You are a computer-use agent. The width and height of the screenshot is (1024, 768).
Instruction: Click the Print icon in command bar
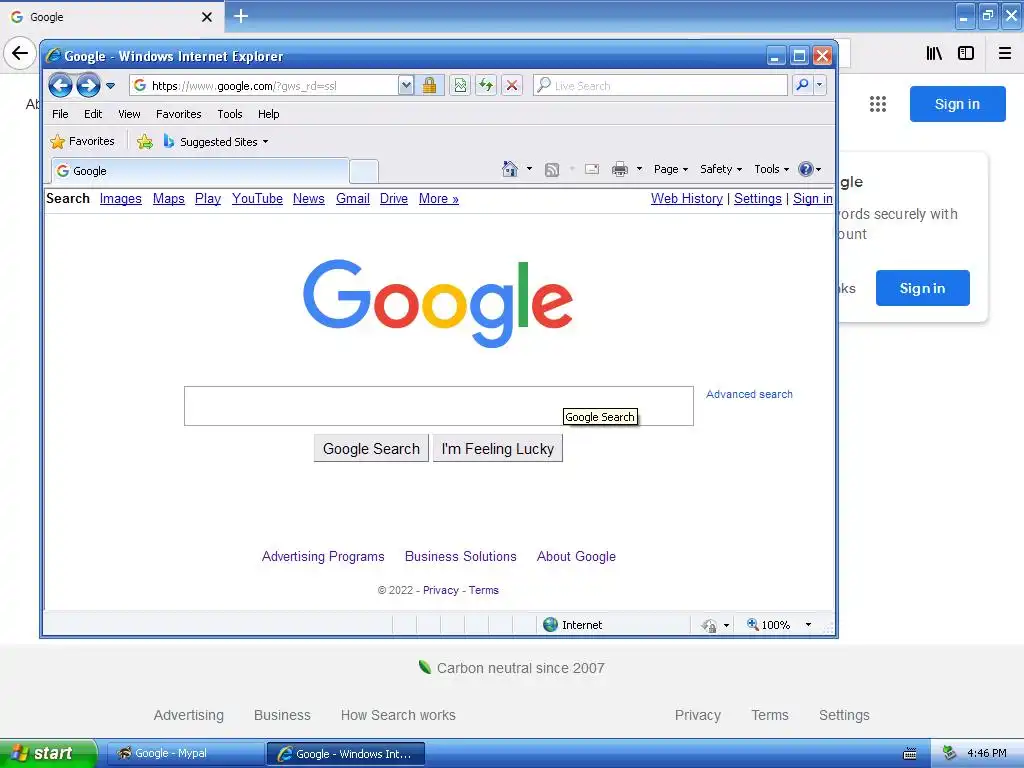click(x=620, y=170)
